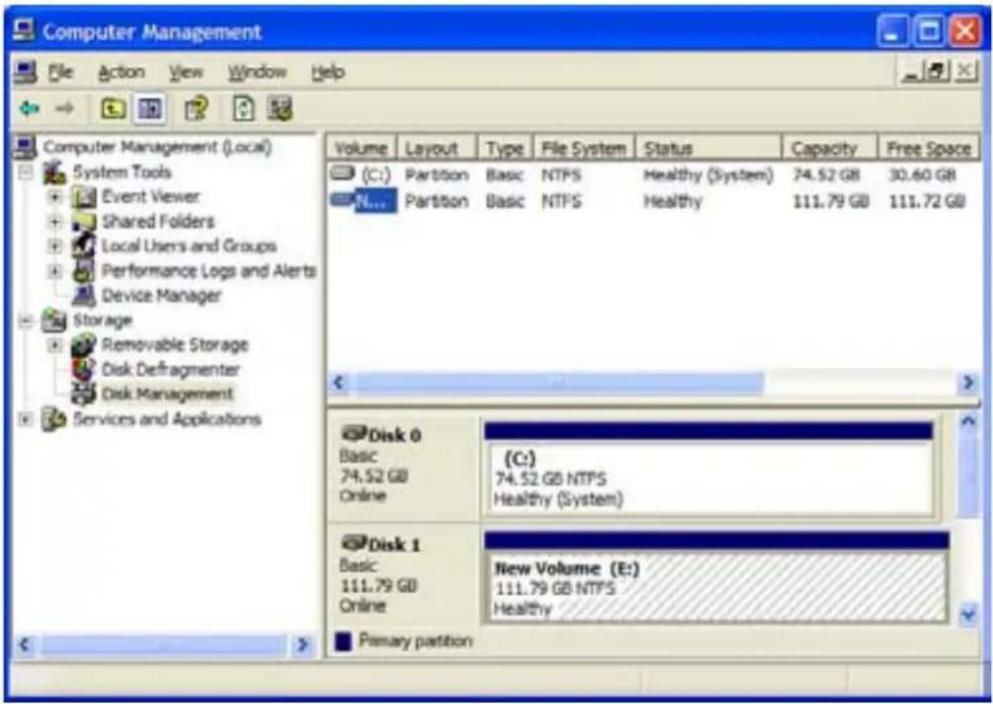The width and height of the screenshot is (993, 704).
Task: Collapse the Storage tree node
Action: coord(26,321)
